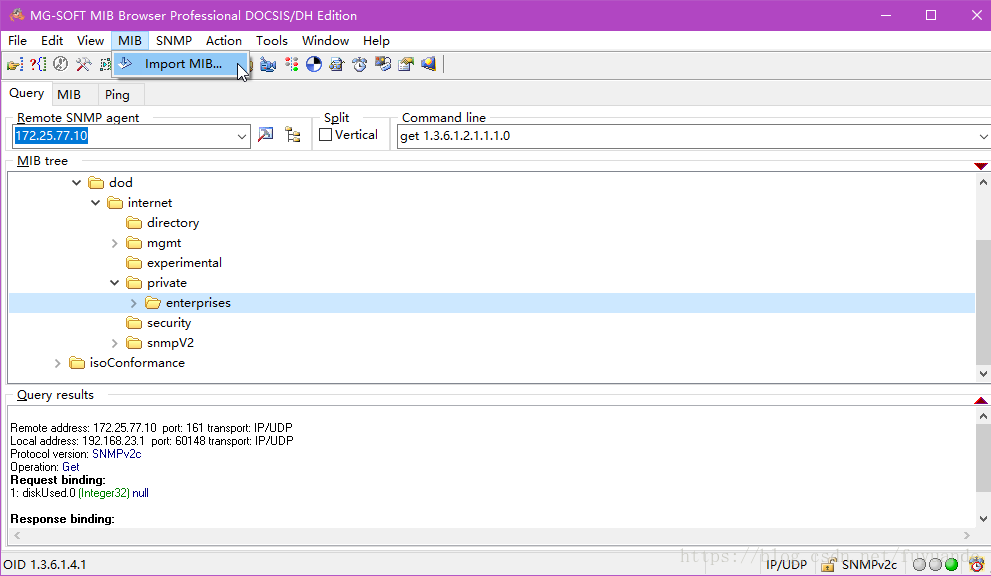This screenshot has height=576, width=991.
Task: Click the contact agent icon next to address
Action: click(265, 135)
